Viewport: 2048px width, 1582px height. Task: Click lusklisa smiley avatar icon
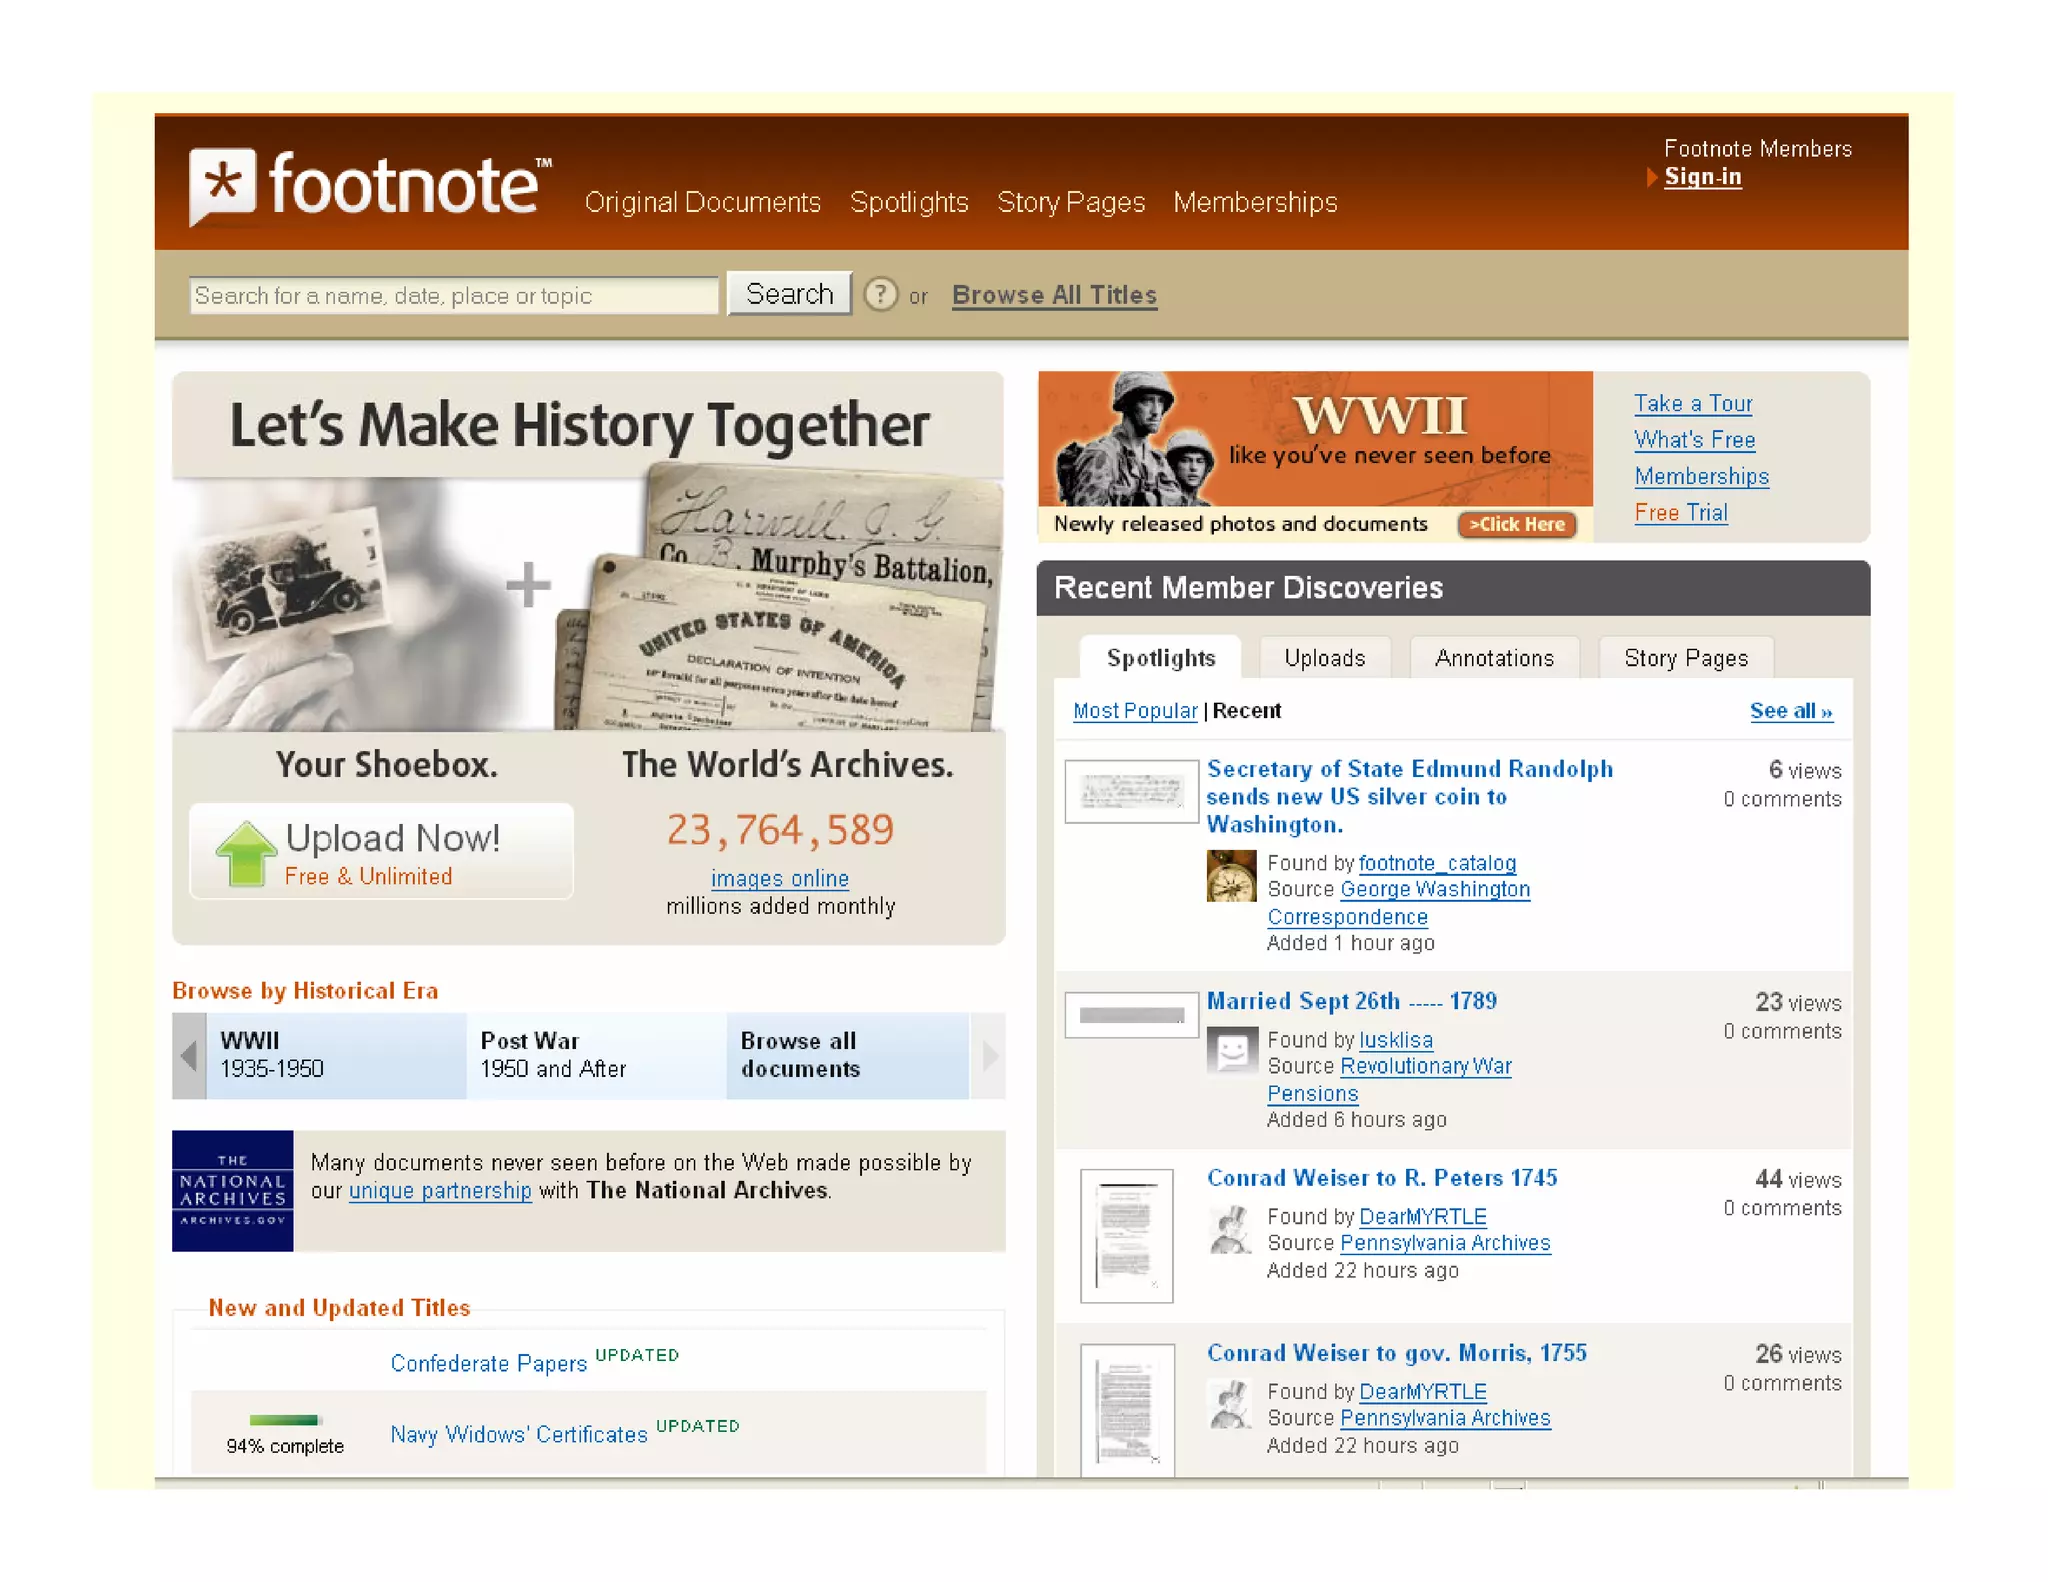[1231, 1052]
